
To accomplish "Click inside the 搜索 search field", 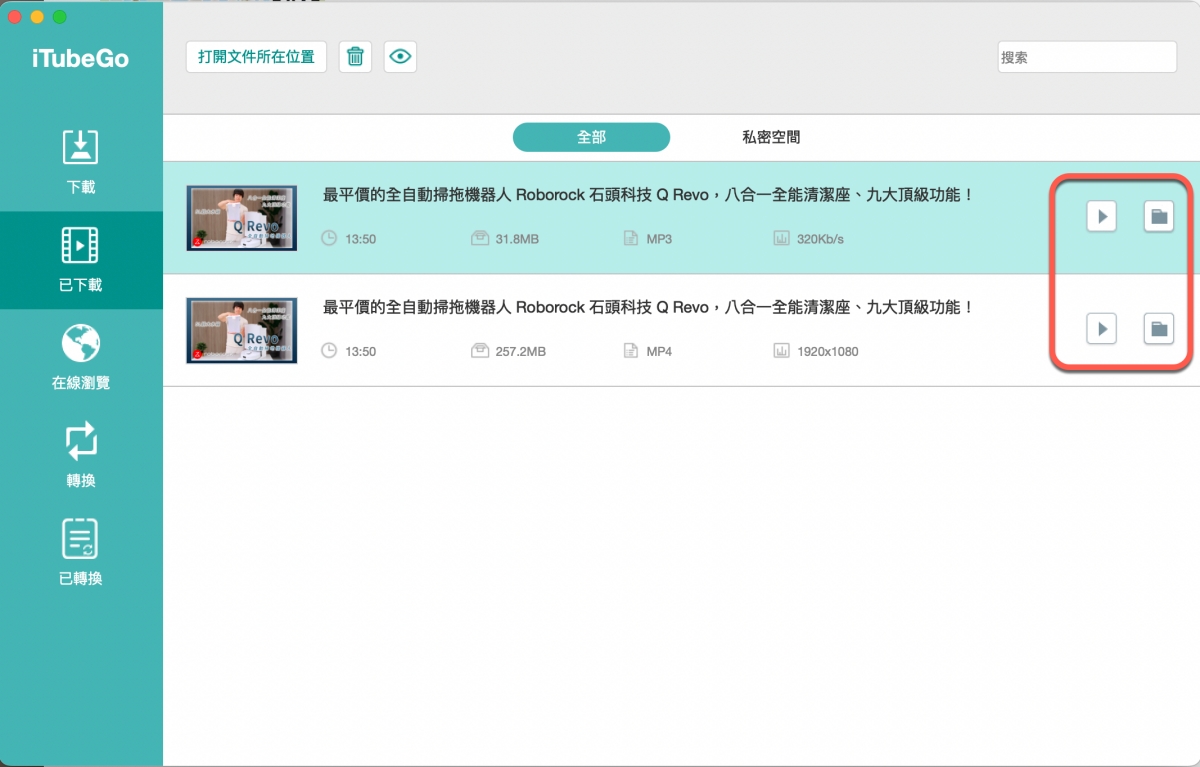I will pos(1086,57).
